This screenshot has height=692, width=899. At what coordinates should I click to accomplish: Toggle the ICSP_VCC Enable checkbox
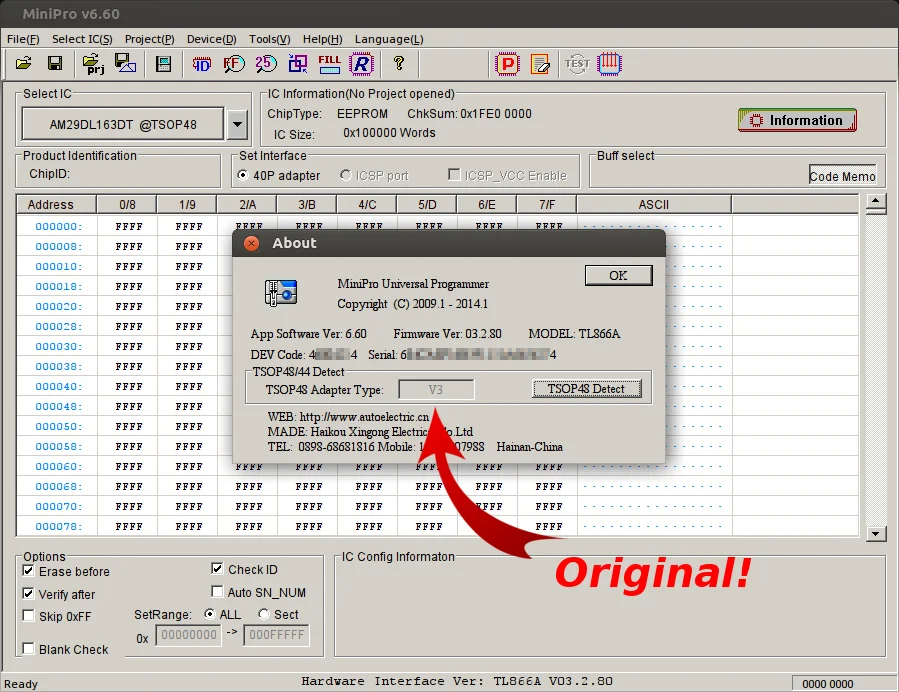[x=454, y=174]
